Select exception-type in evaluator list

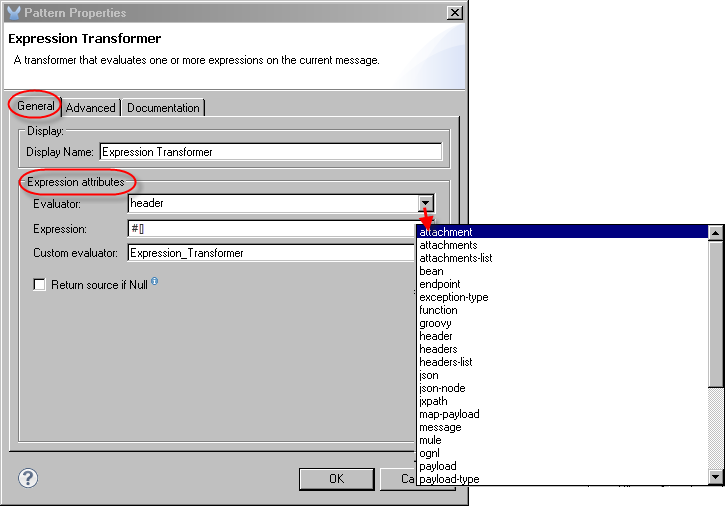(x=453, y=297)
